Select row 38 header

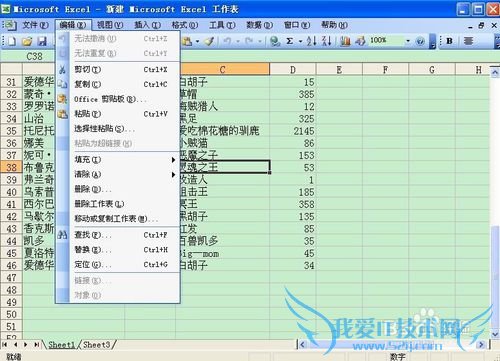pos(11,167)
